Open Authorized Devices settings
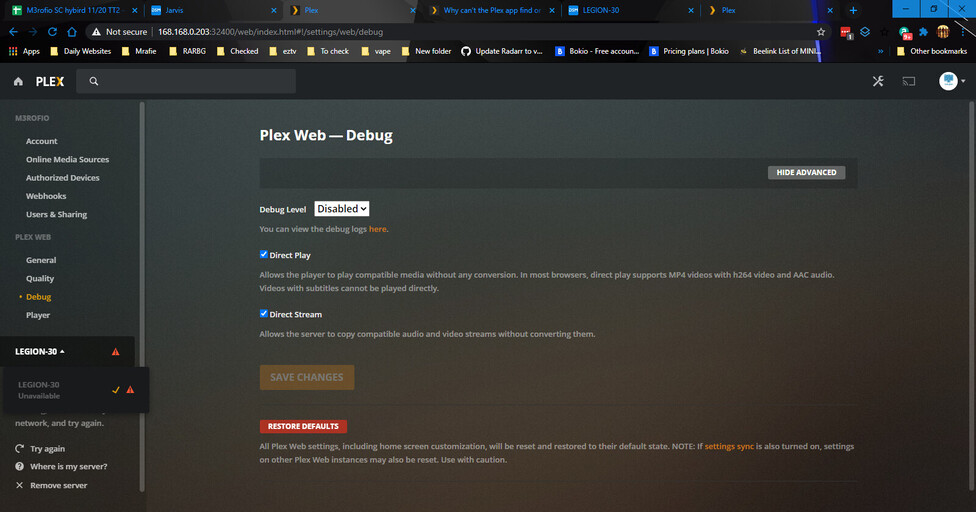This screenshot has height=512, width=976. (x=62, y=178)
